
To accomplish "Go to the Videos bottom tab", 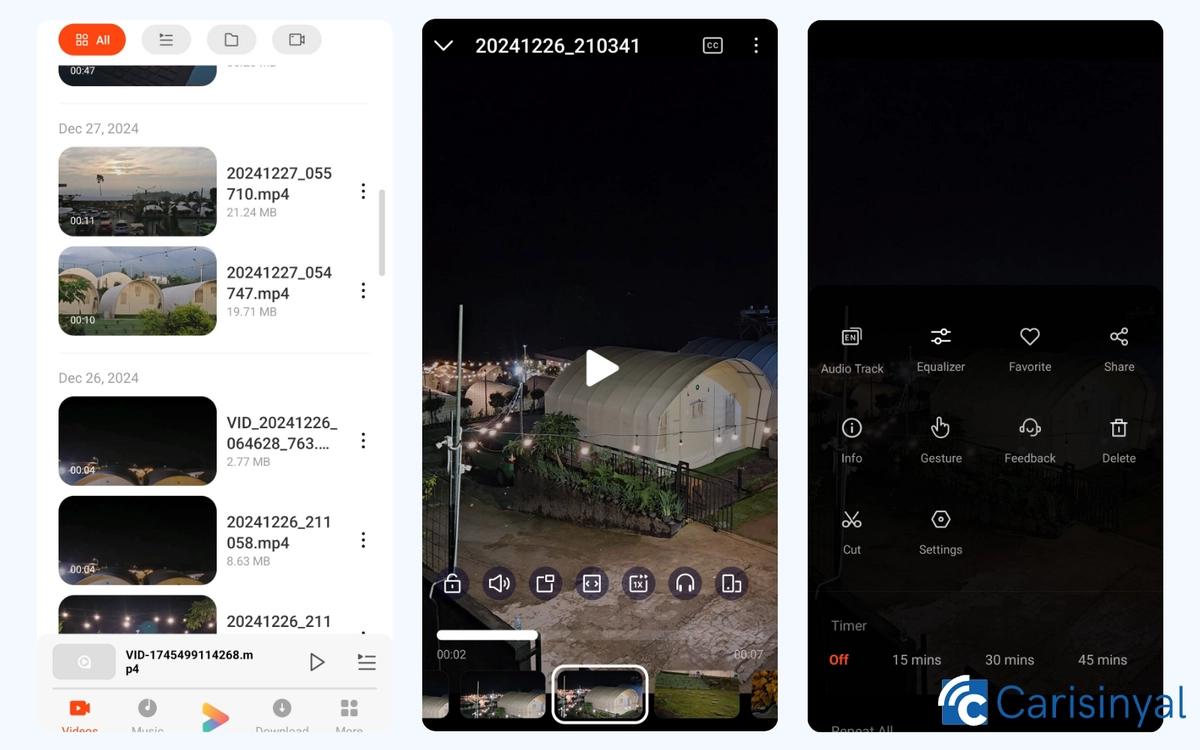I will point(80,716).
